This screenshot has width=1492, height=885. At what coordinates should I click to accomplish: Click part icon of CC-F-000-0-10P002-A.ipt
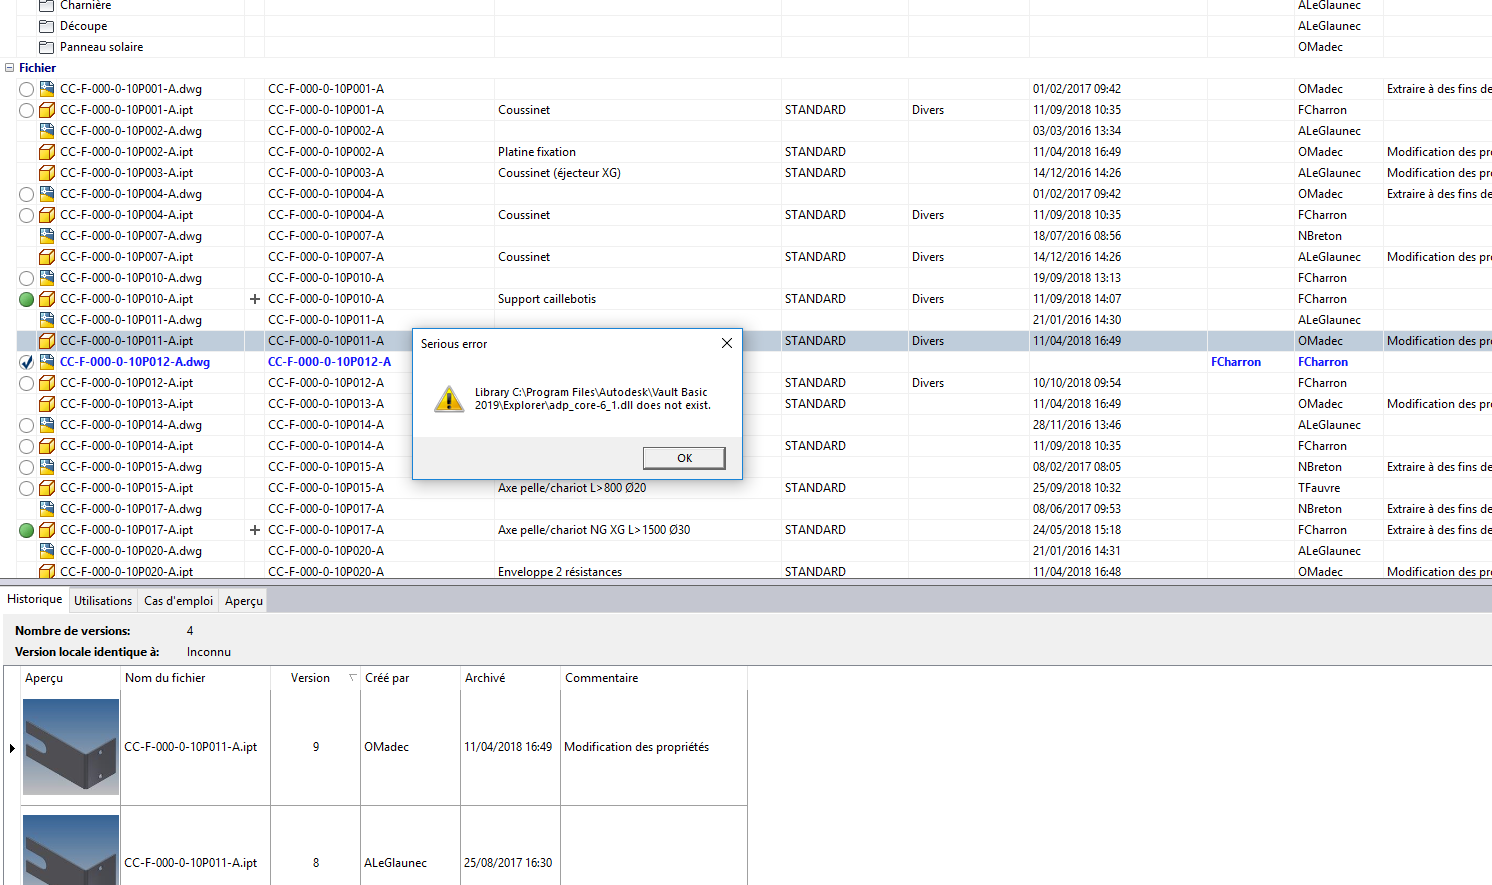(x=47, y=152)
